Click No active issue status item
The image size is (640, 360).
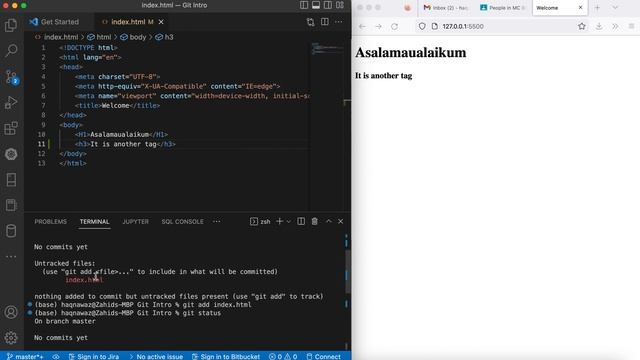click(x=156, y=356)
